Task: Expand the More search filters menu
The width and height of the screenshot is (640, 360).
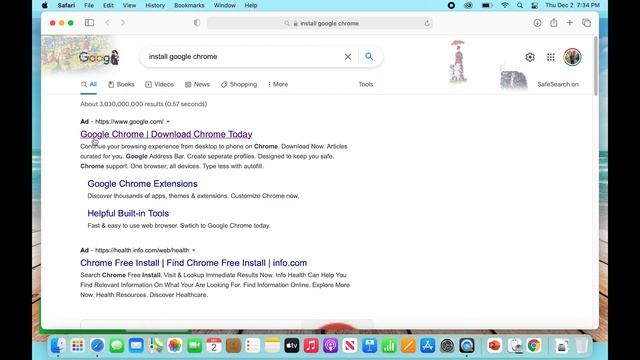Action: 278,84
